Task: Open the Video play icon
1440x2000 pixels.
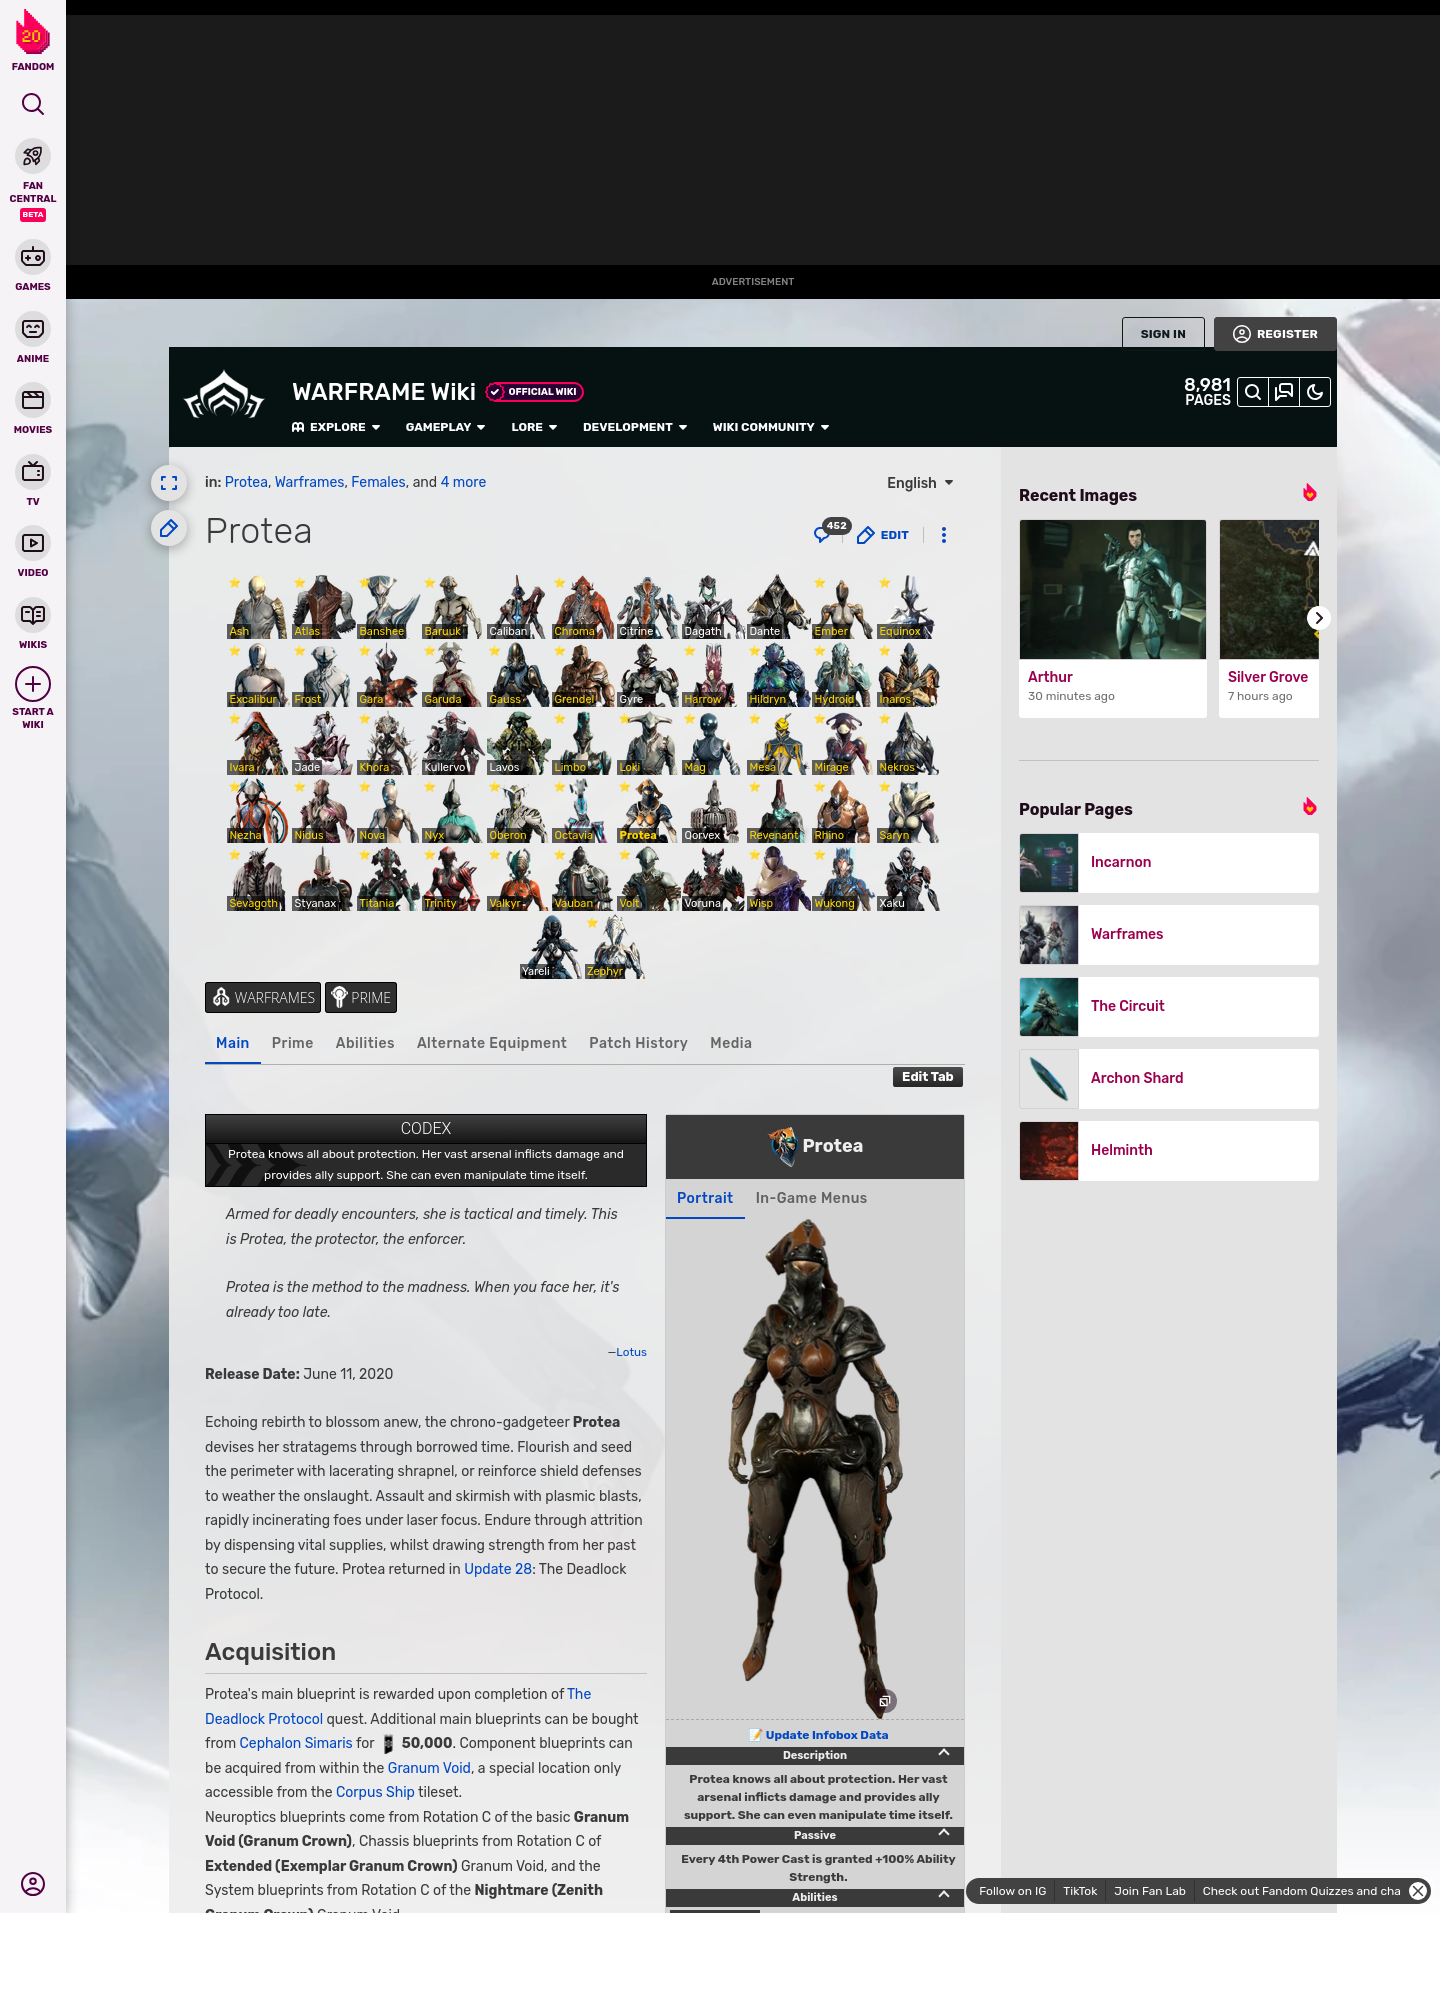Action: (x=33, y=543)
